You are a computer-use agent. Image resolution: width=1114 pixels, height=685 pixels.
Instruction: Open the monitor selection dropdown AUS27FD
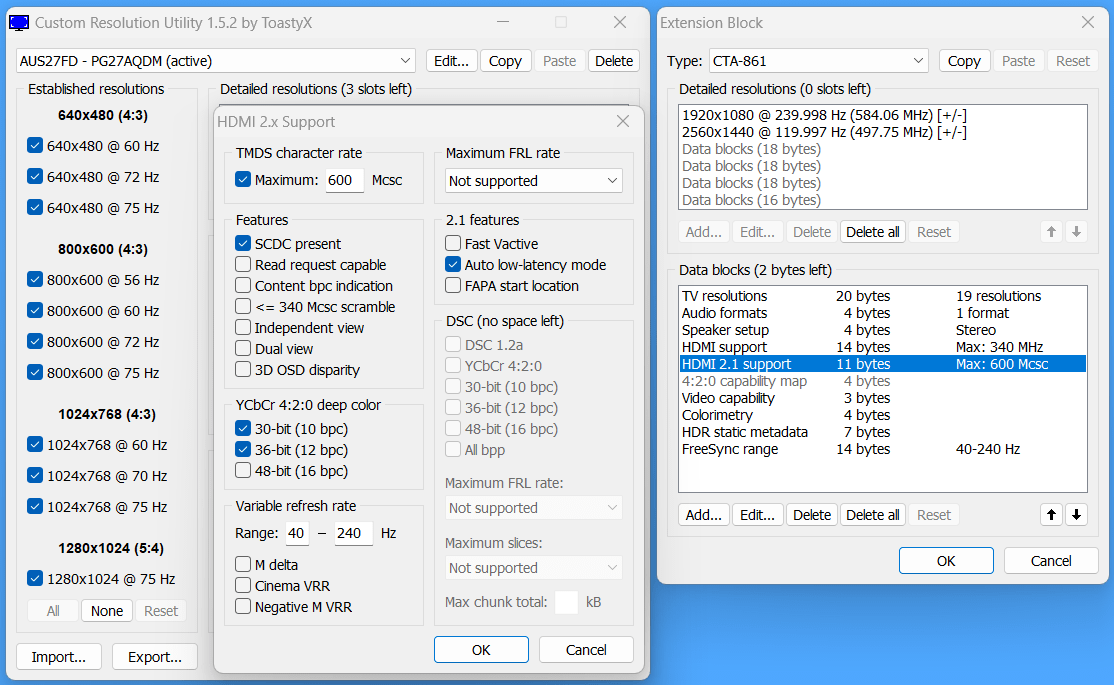[x=216, y=61]
